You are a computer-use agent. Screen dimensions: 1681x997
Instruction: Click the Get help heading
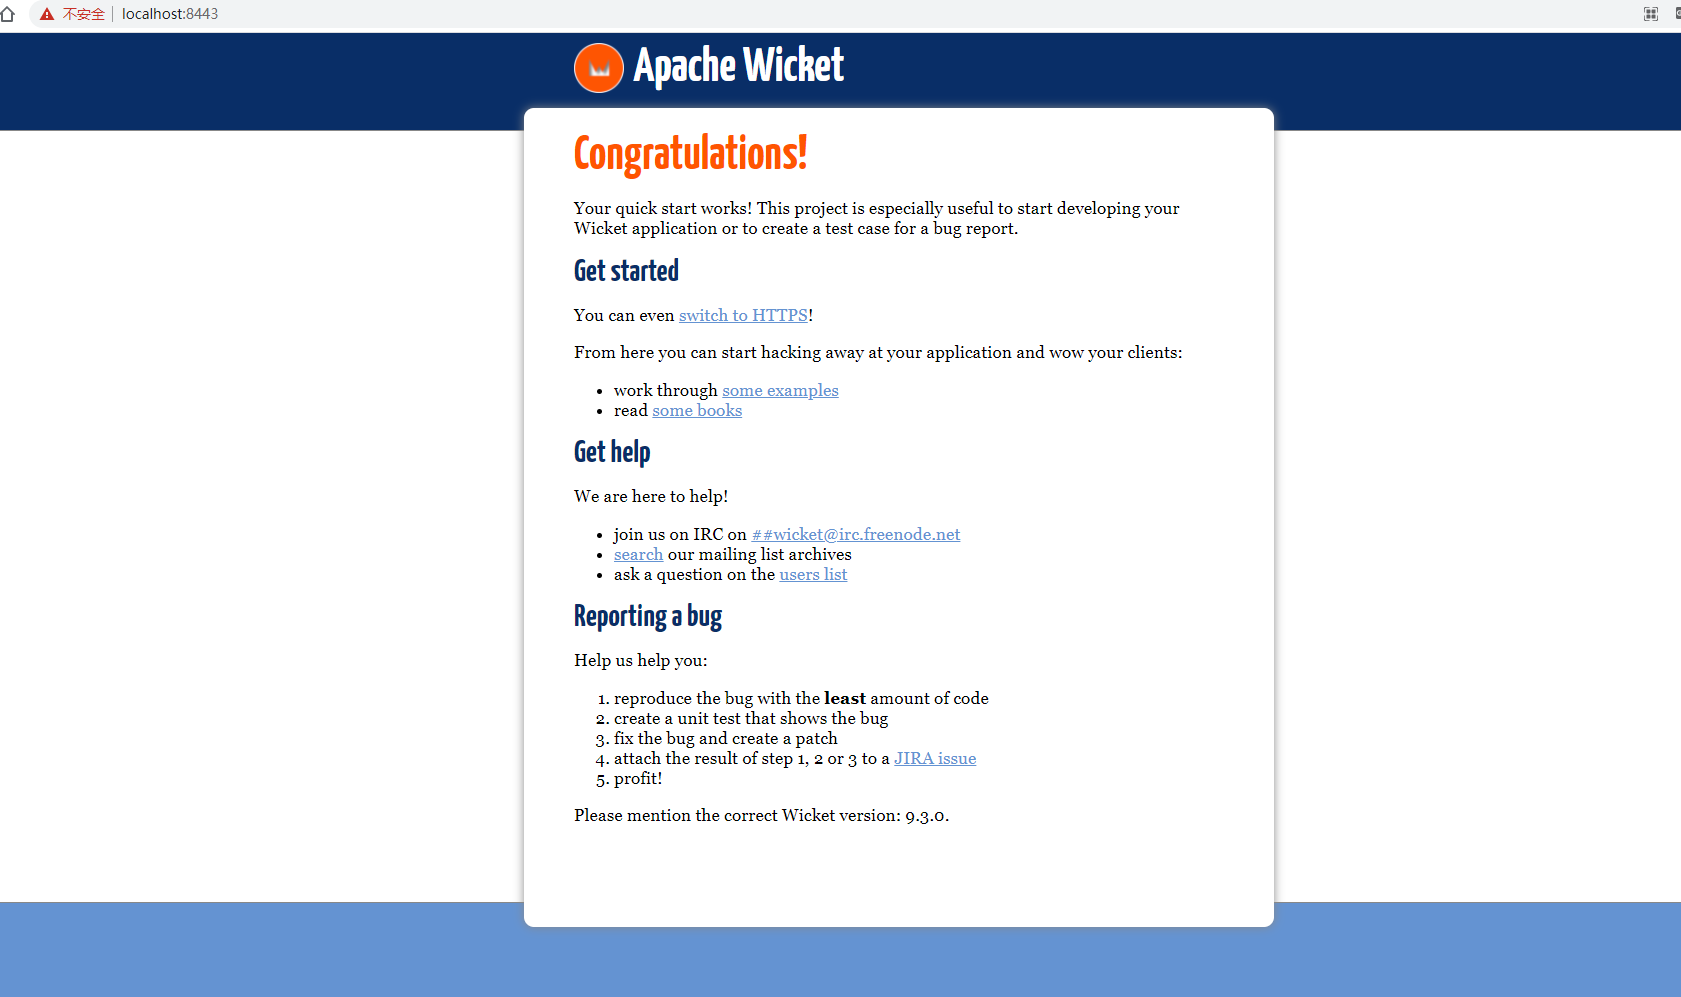pos(612,452)
